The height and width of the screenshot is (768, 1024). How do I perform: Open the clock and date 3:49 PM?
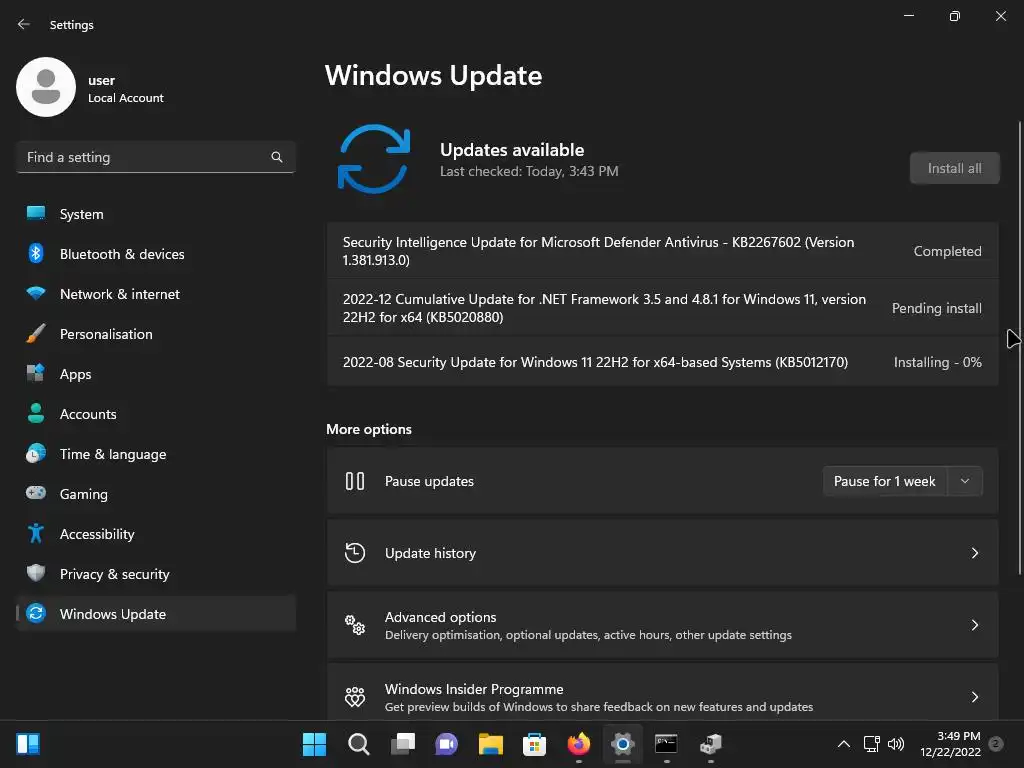[x=950, y=744]
